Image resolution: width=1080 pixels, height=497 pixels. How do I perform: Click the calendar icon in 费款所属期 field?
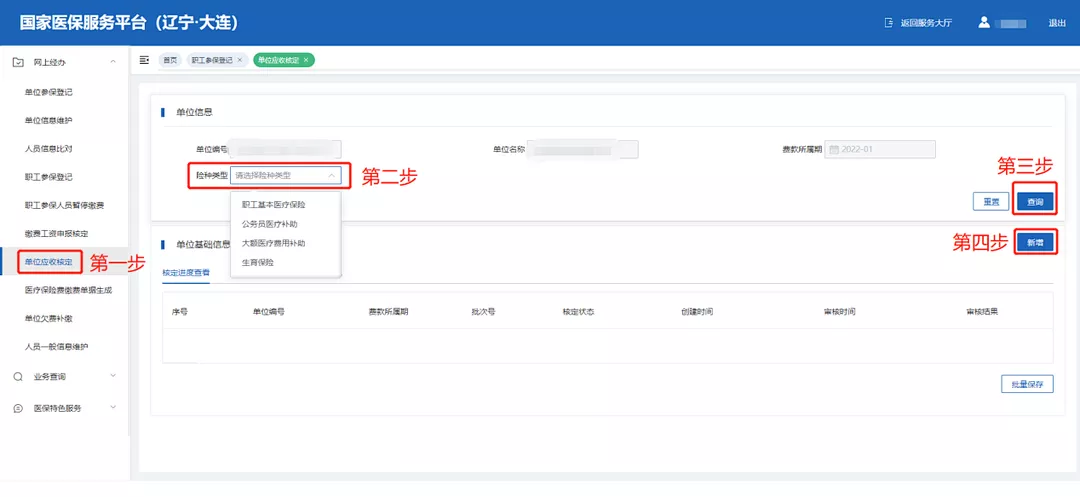[x=832, y=150]
